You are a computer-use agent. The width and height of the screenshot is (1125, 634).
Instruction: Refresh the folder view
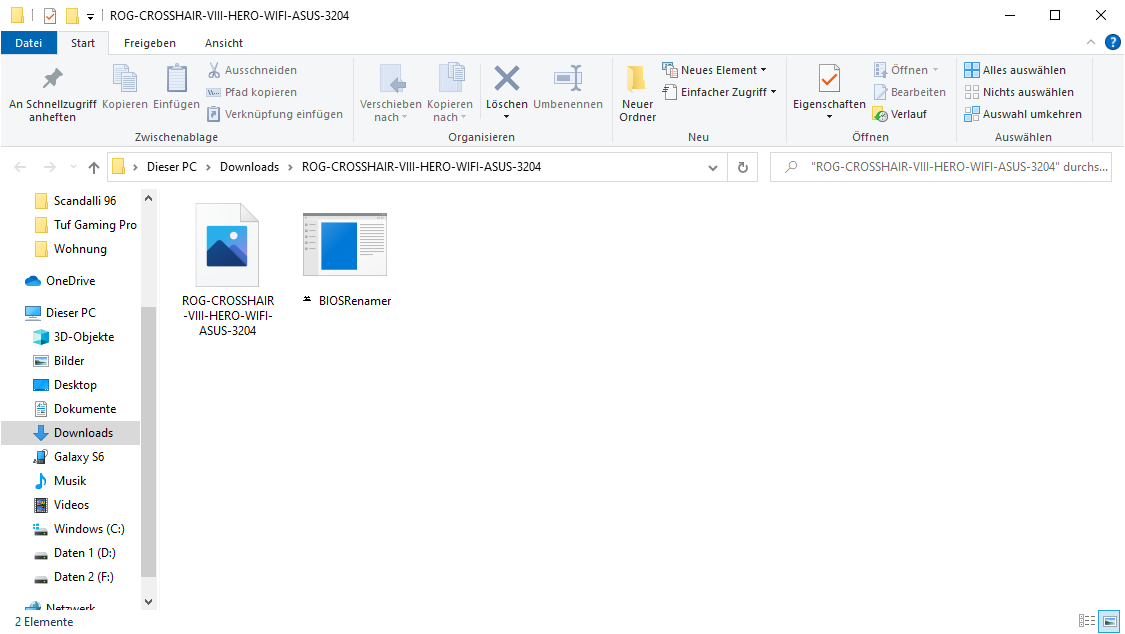point(743,167)
